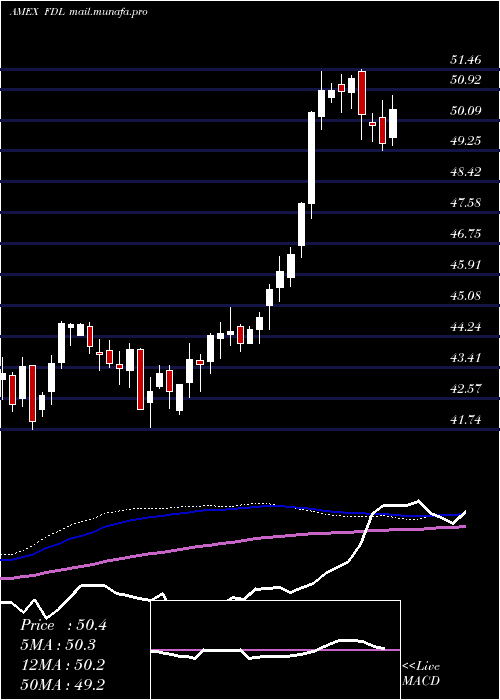Click the last white candlestick at the chart's right end
The width and height of the screenshot is (500, 700).
coord(393,123)
